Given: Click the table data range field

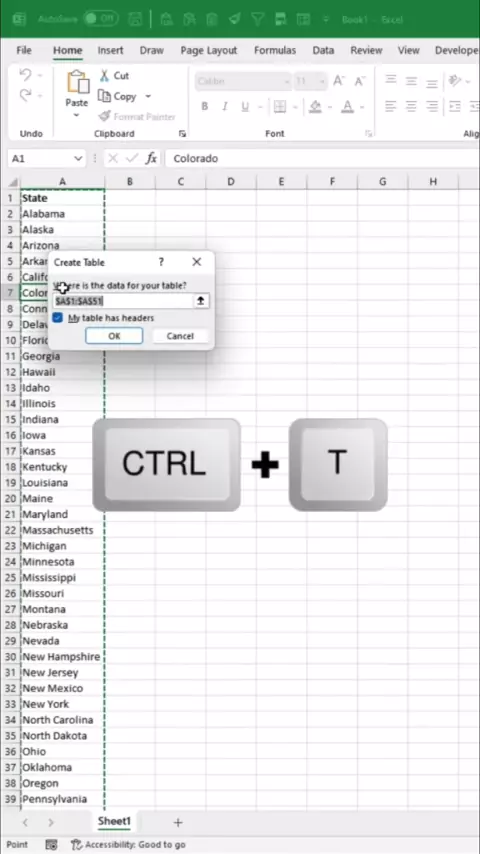Looking at the screenshot, I should [x=124, y=301].
